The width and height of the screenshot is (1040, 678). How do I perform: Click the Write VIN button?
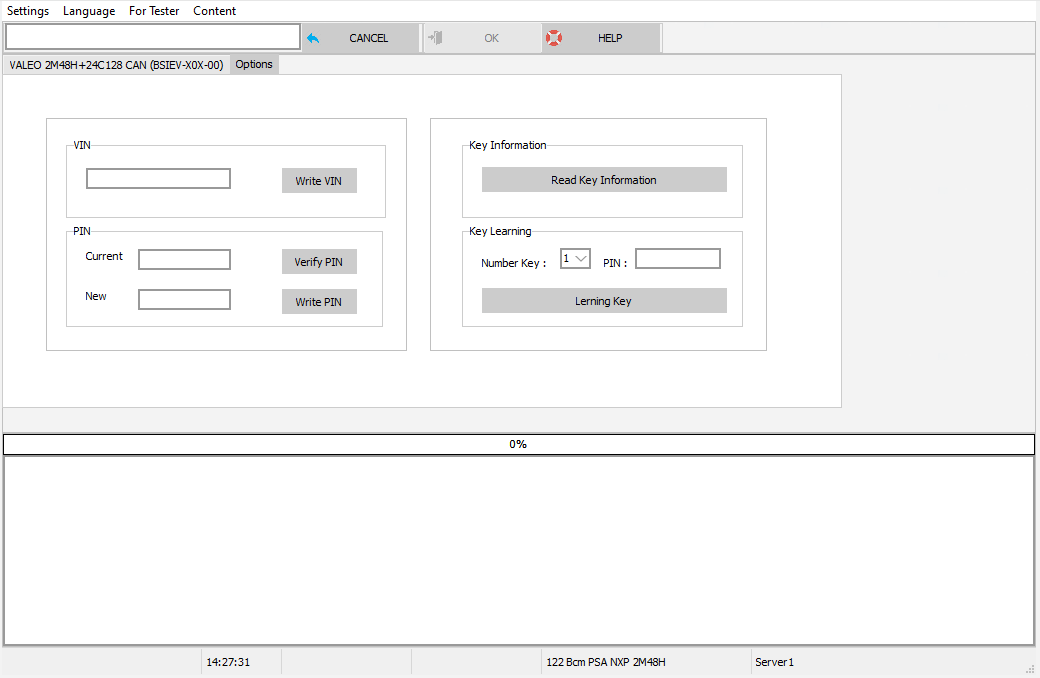319,180
